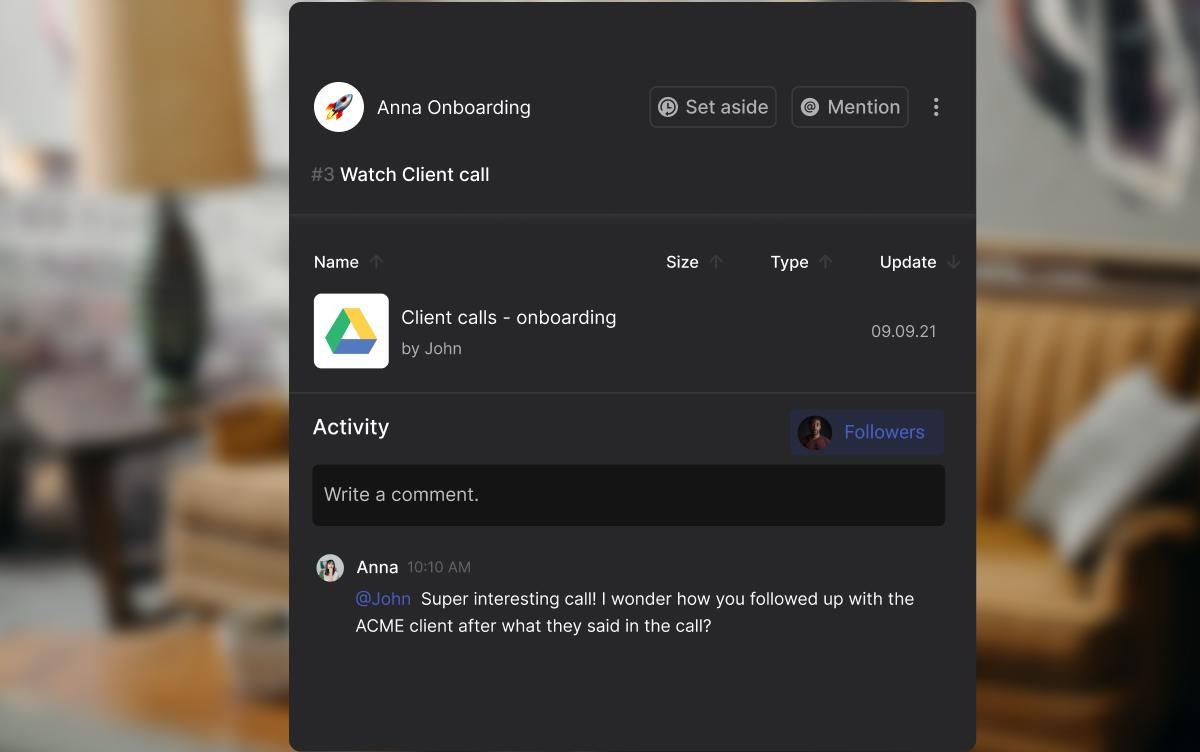Click the Anna commenter name
This screenshot has height=752, width=1200.
378,567
